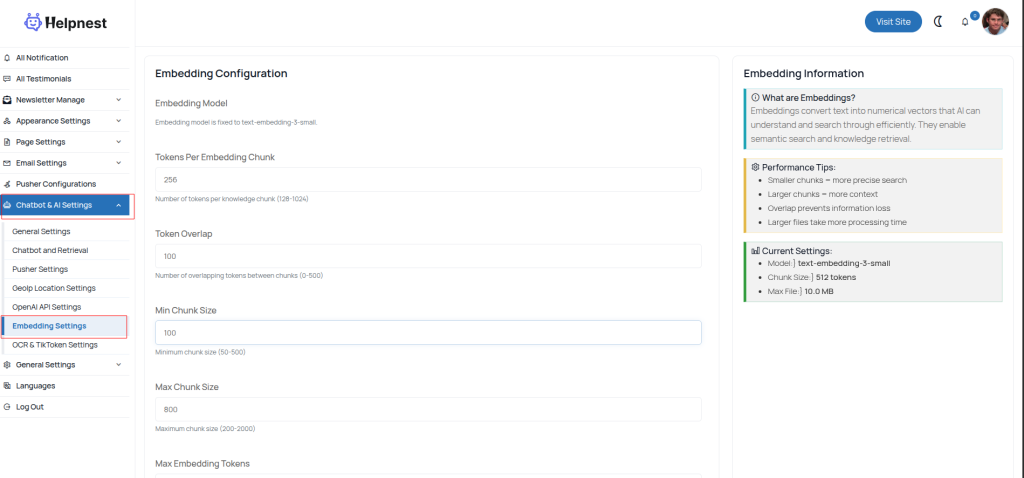Toggle dark mode with the moon icon
Screen dimensions: 1024x478
pyautogui.click(x=938, y=21)
